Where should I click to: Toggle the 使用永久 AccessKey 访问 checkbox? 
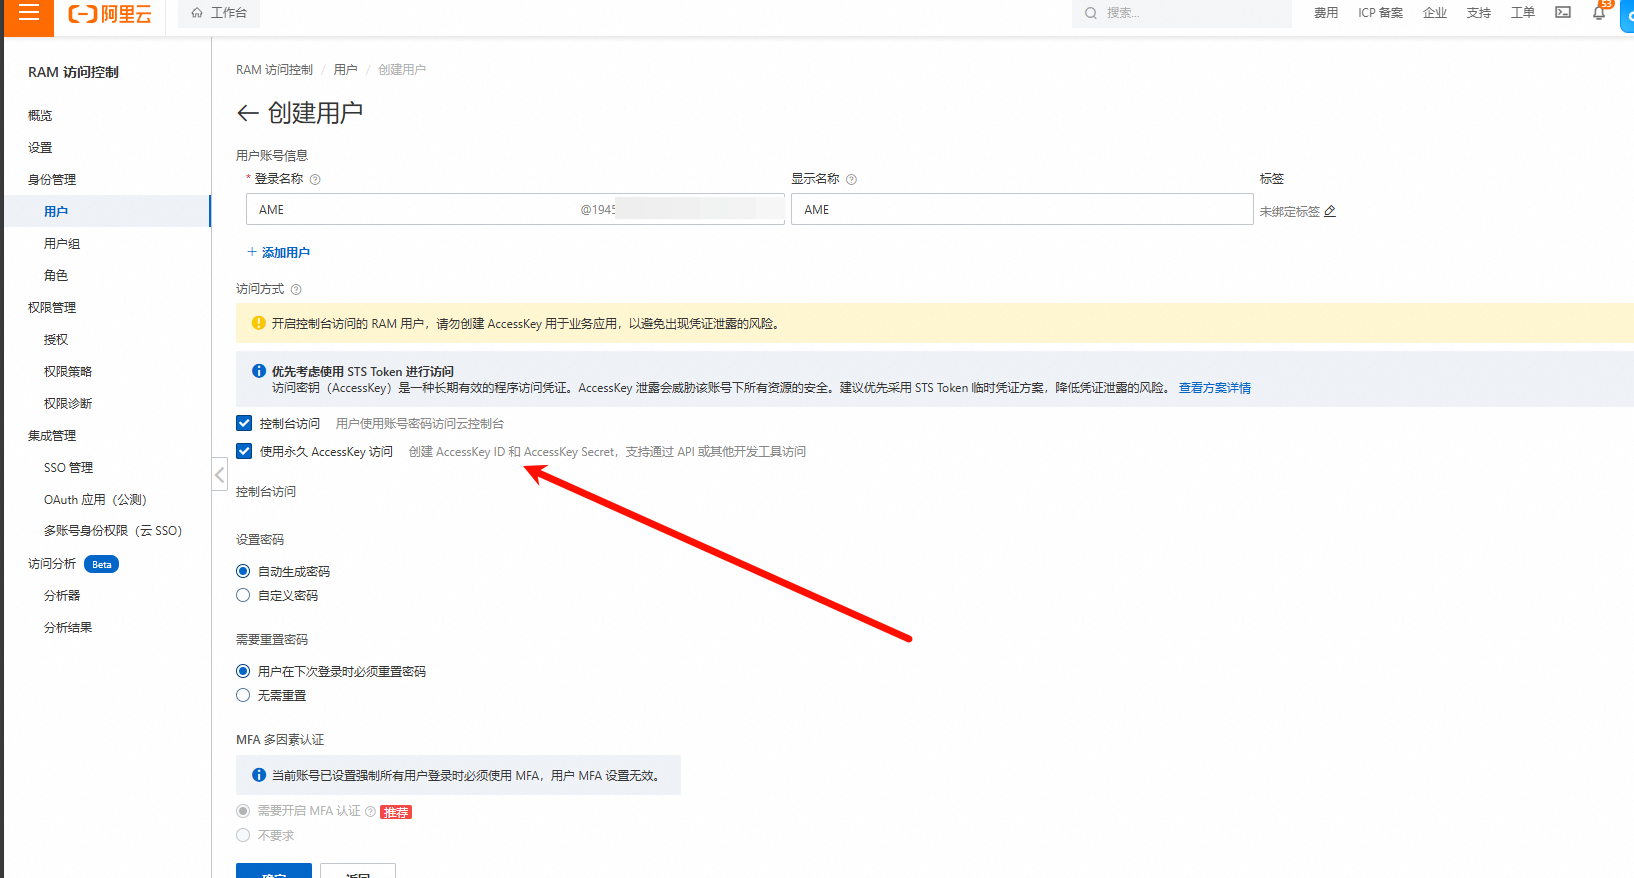pos(244,451)
